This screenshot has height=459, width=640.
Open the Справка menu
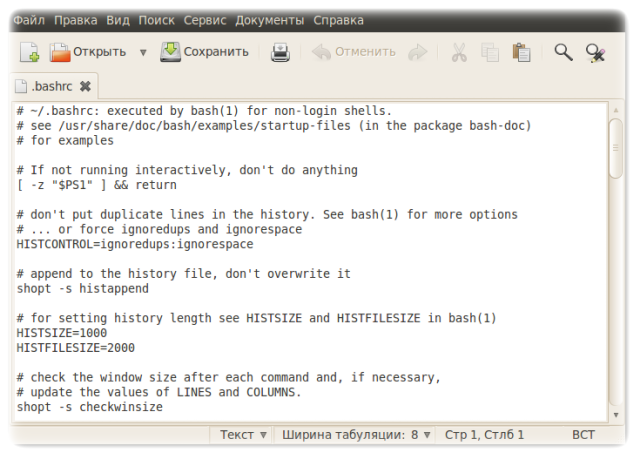click(x=338, y=20)
